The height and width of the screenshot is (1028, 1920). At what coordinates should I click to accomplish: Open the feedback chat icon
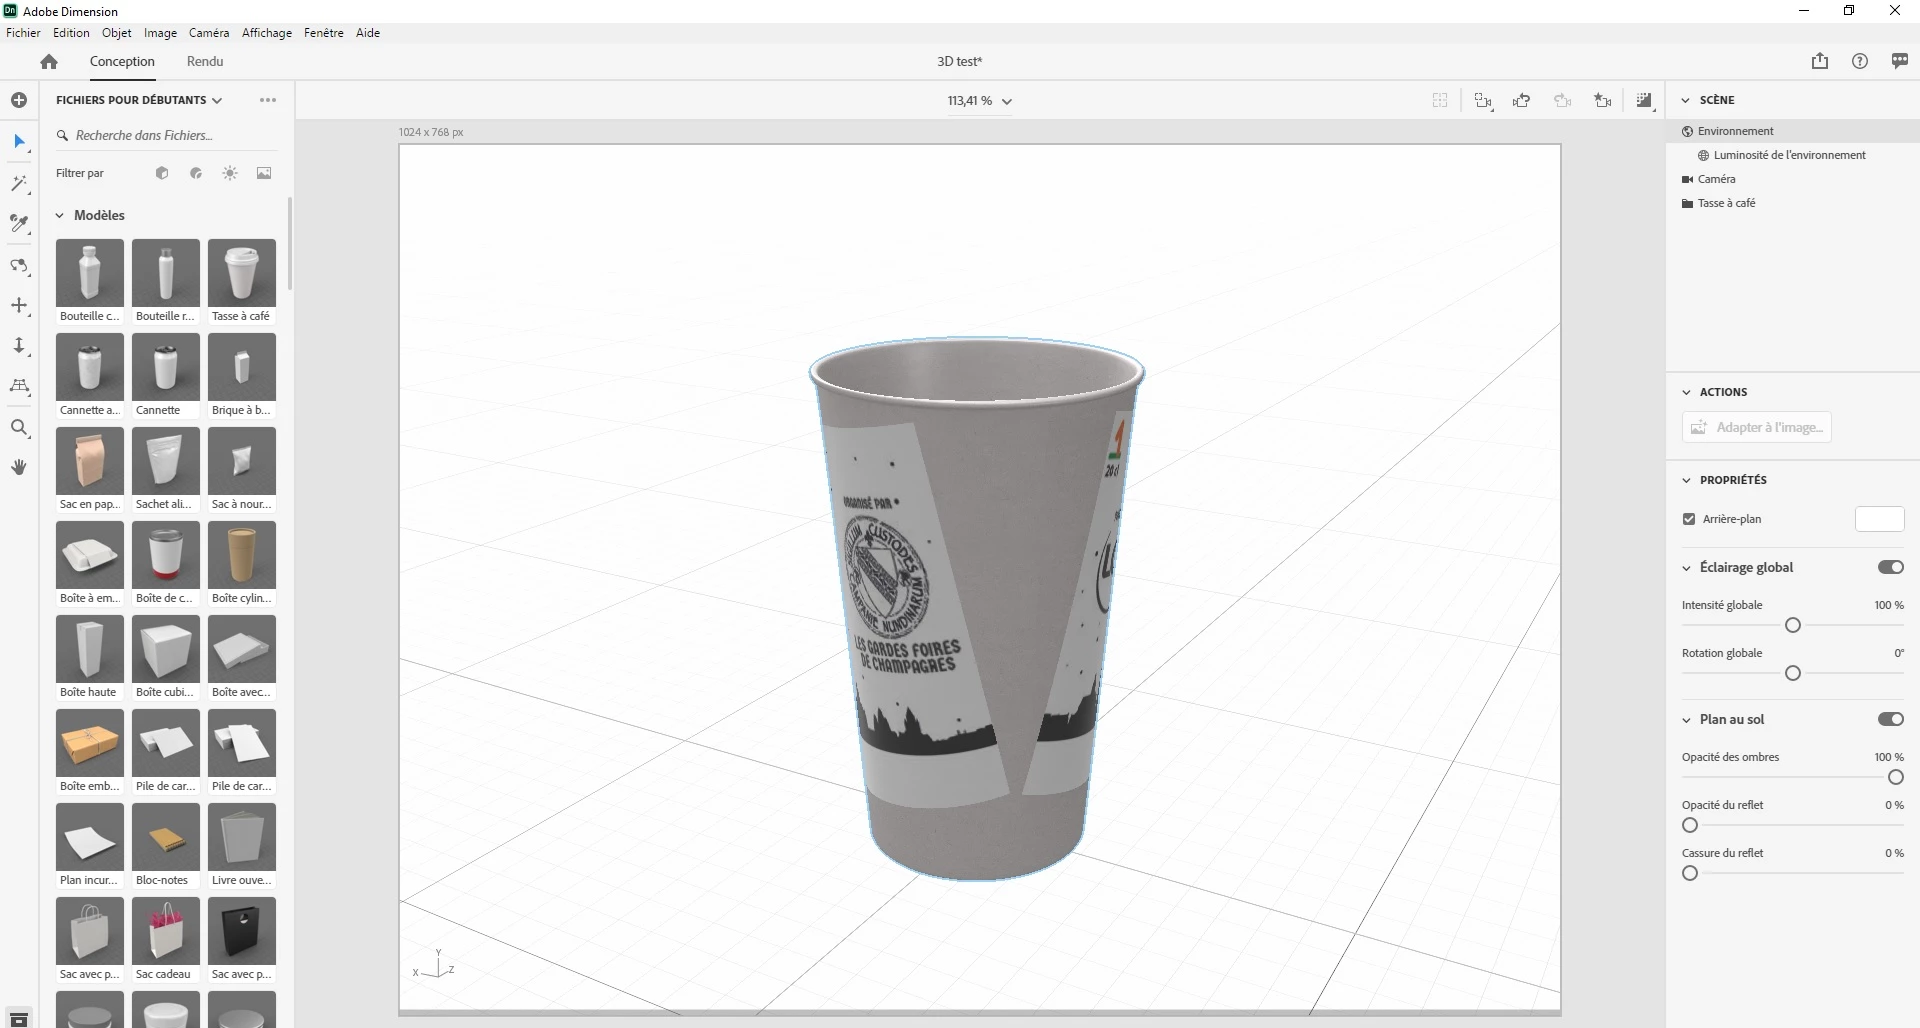(1900, 61)
